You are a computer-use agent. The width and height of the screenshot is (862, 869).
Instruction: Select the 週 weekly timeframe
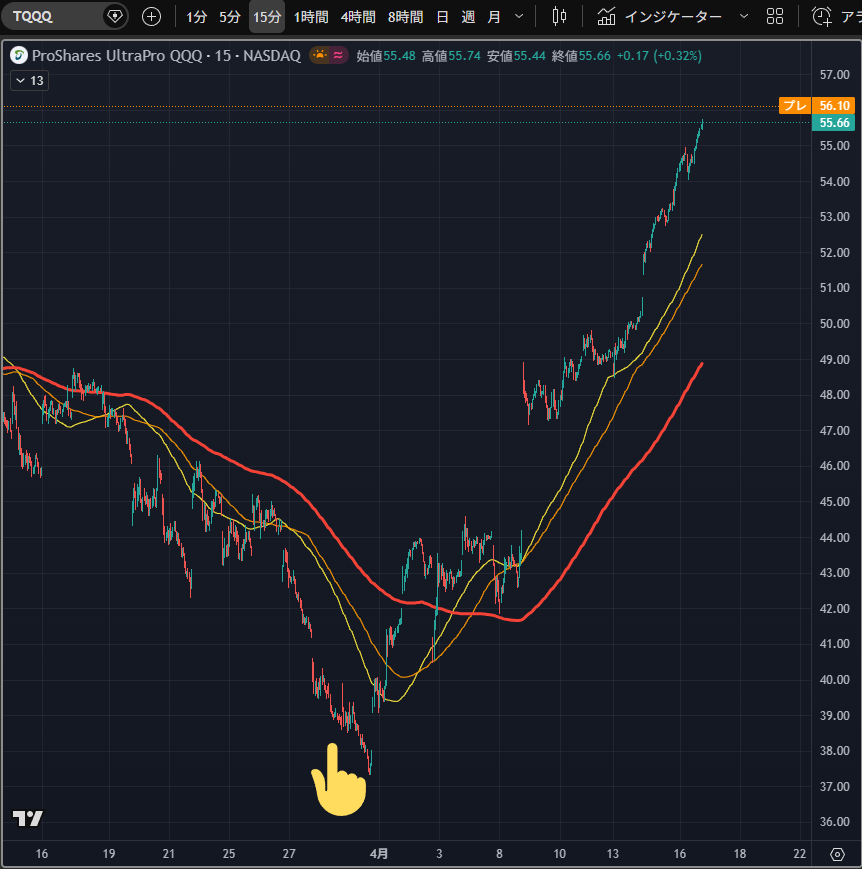(468, 17)
